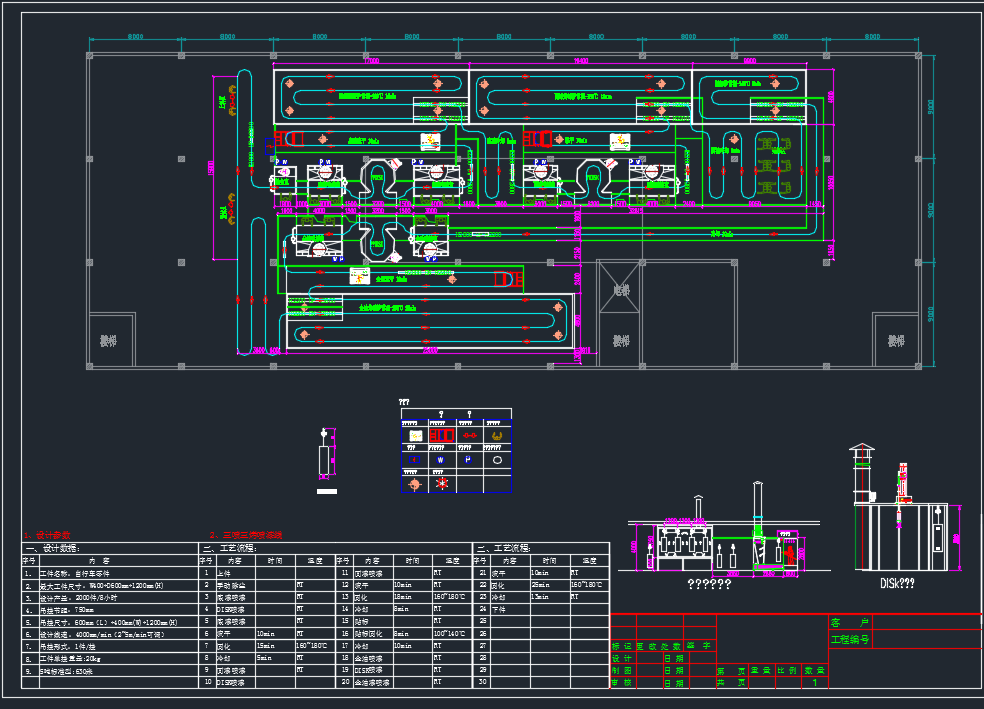Click the 15400 dimension above the plan

581,61
